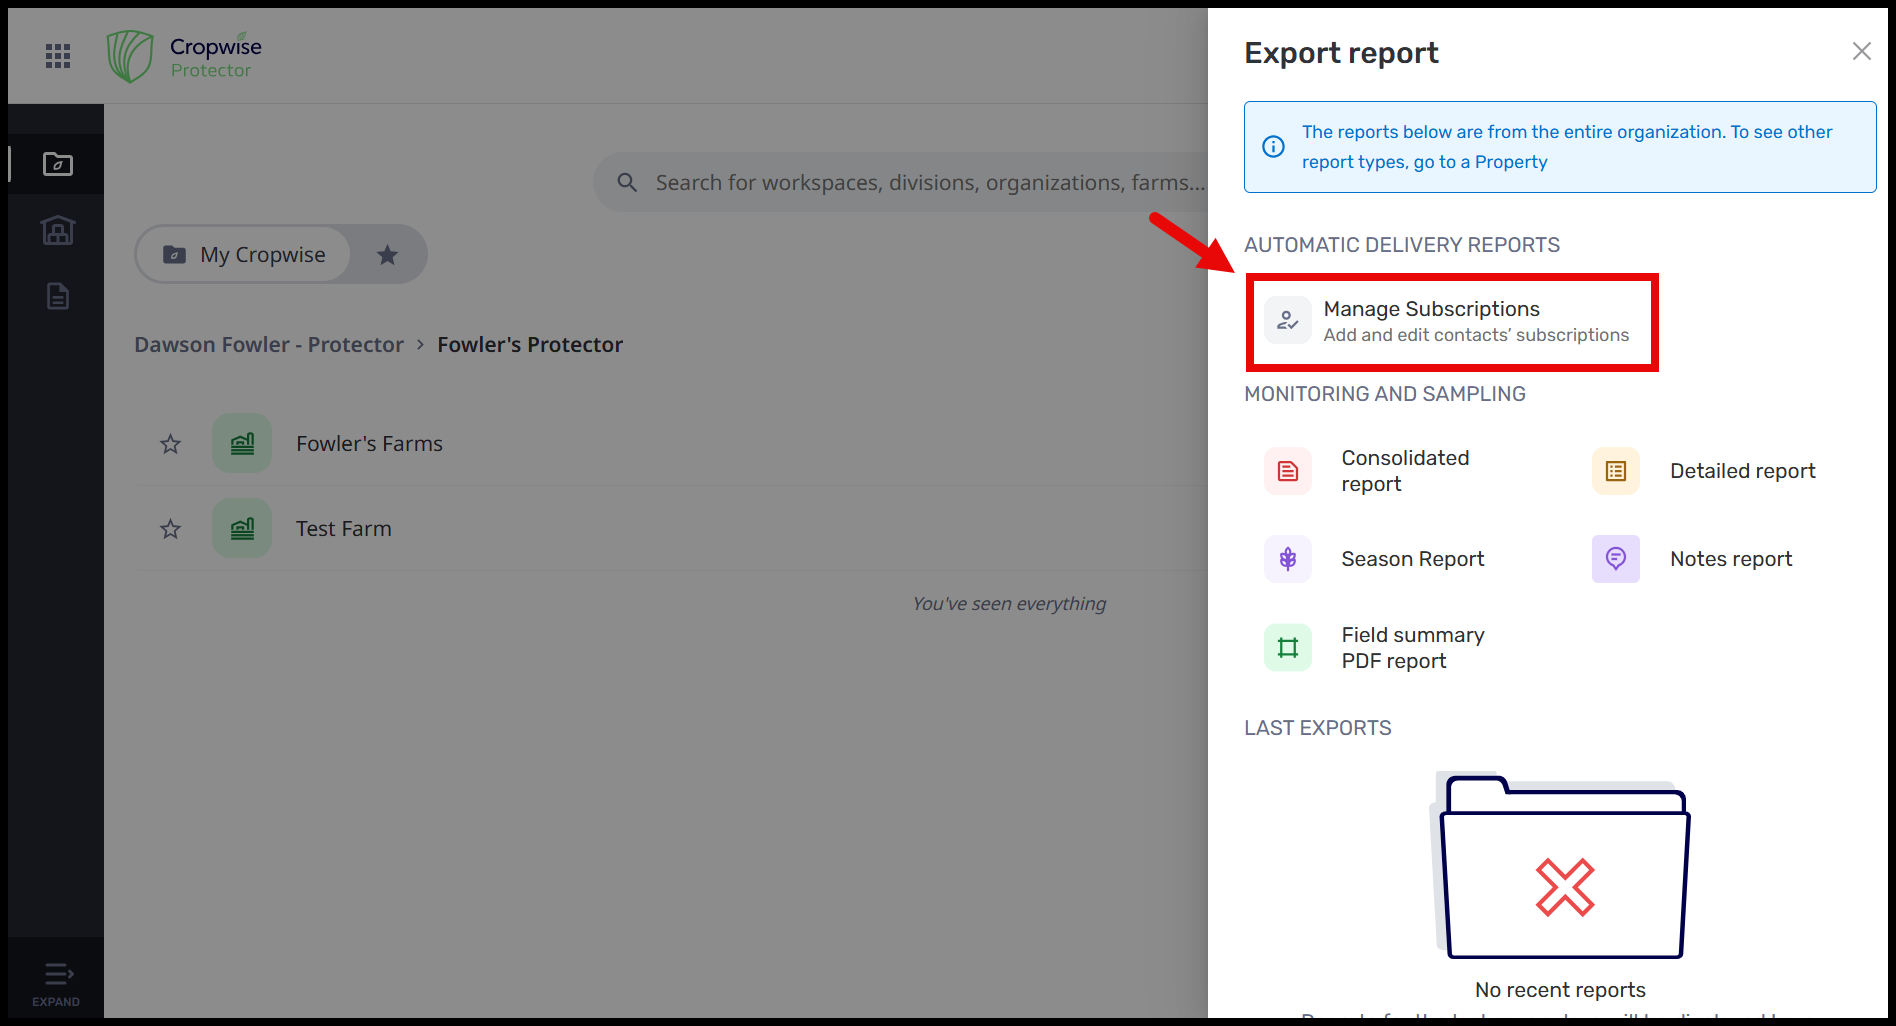
Task: Open the properties building sidebar icon
Action: click(58, 231)
